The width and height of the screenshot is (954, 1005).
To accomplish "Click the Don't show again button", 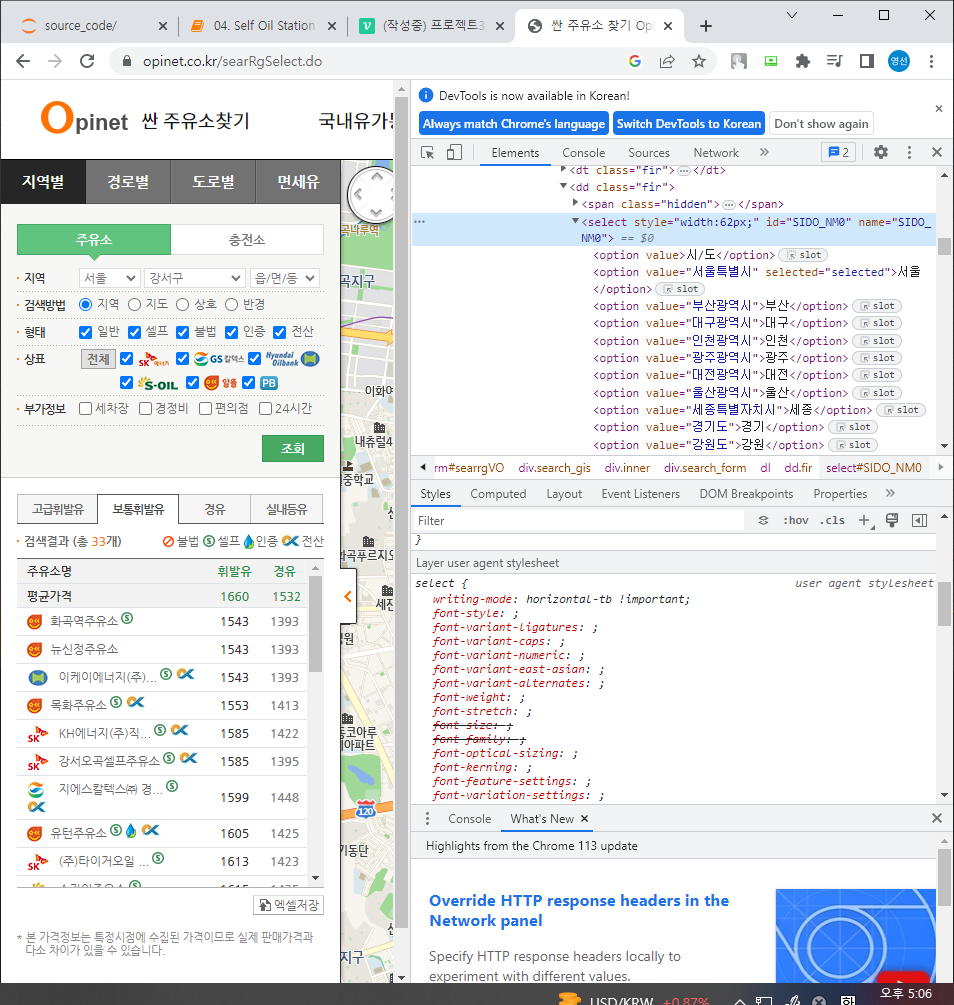I will tap(821, 124).
